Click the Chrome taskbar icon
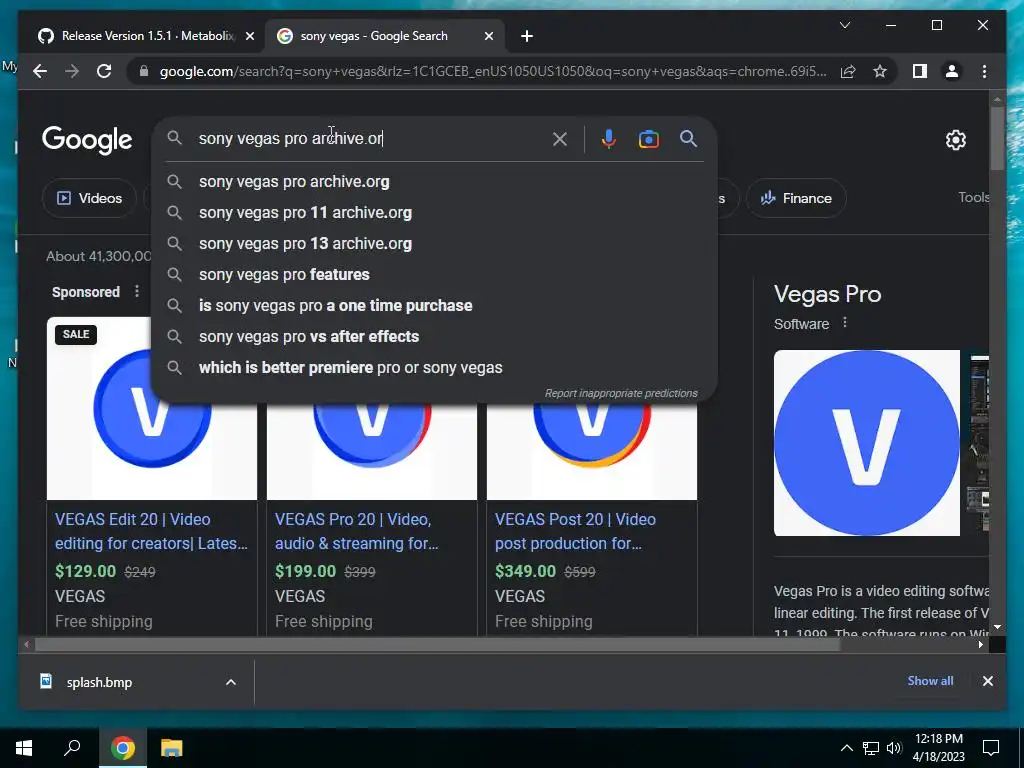1024x768 pixels. [x=122, y=748]
